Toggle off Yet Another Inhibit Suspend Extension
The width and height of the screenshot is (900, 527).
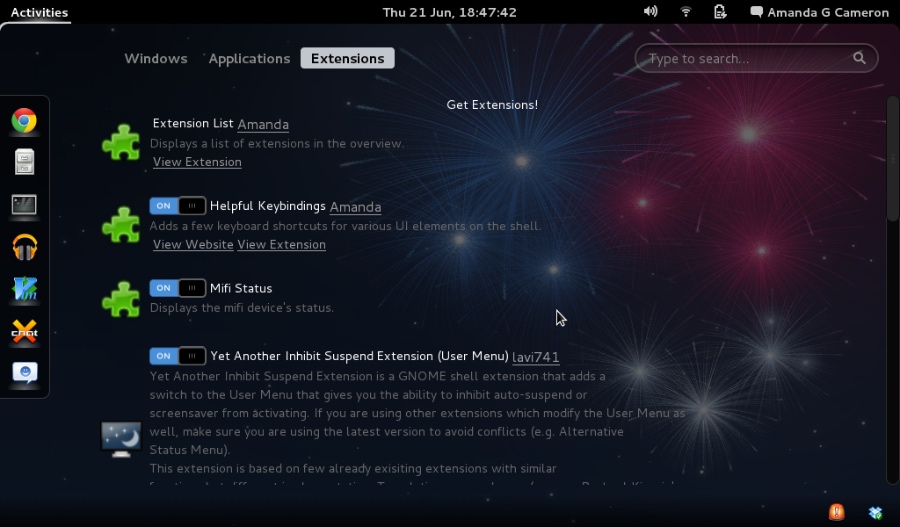pyautogui.click(x=177, y=356)
